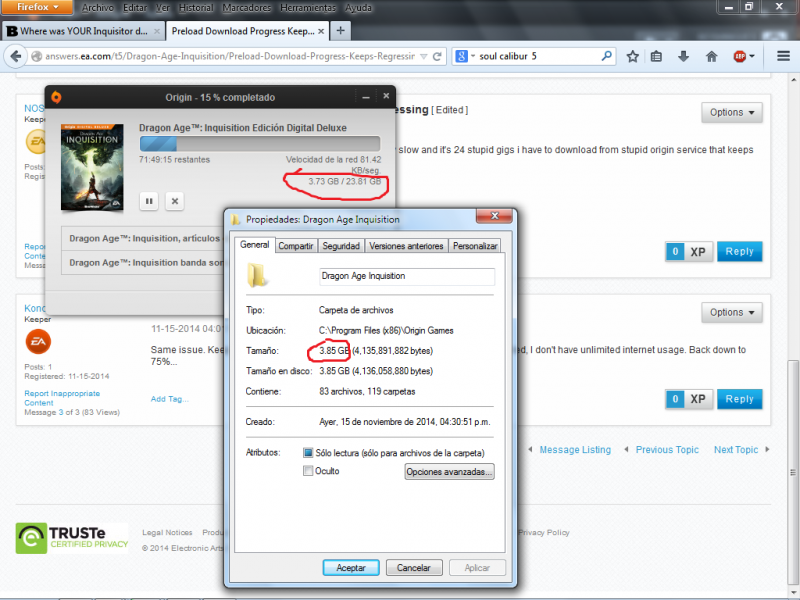Go to the Firefox home page icon
Screen dimensions: 800x600
pyautogui.click(x=711, y=56)
